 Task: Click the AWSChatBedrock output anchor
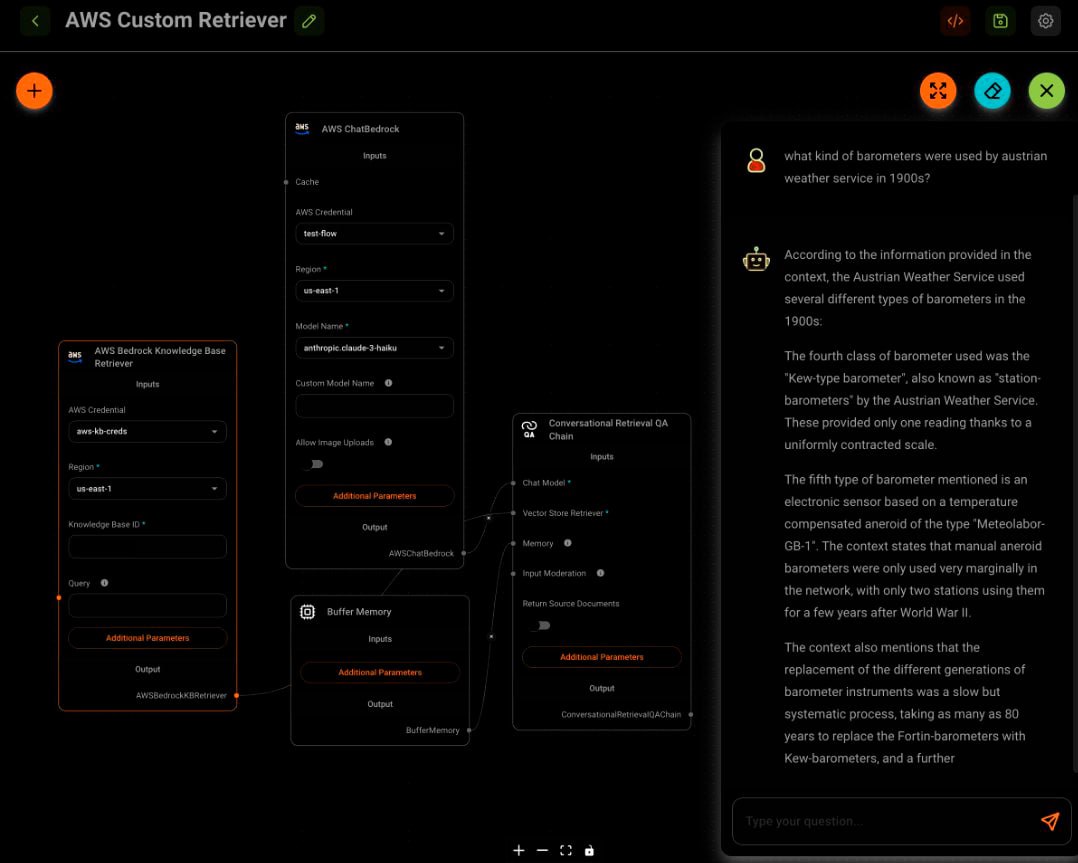[463, 553]
